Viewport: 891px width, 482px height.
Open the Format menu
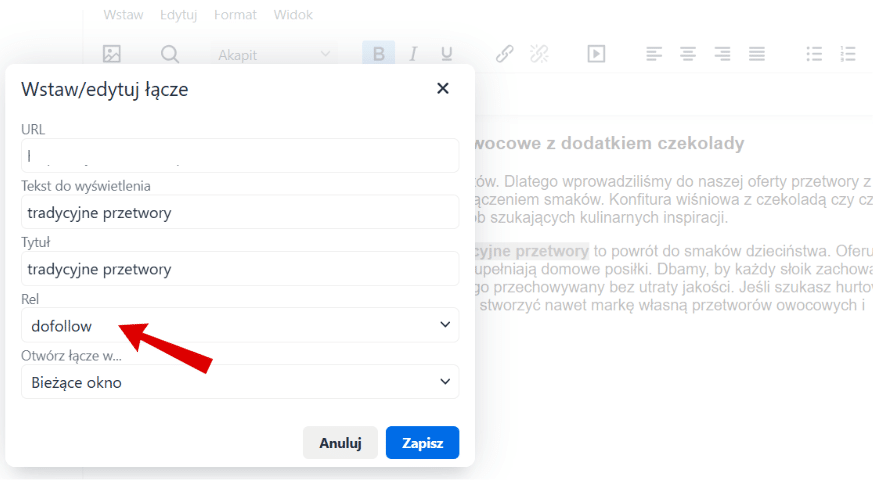pyautogui.click(x=235, y=15)
